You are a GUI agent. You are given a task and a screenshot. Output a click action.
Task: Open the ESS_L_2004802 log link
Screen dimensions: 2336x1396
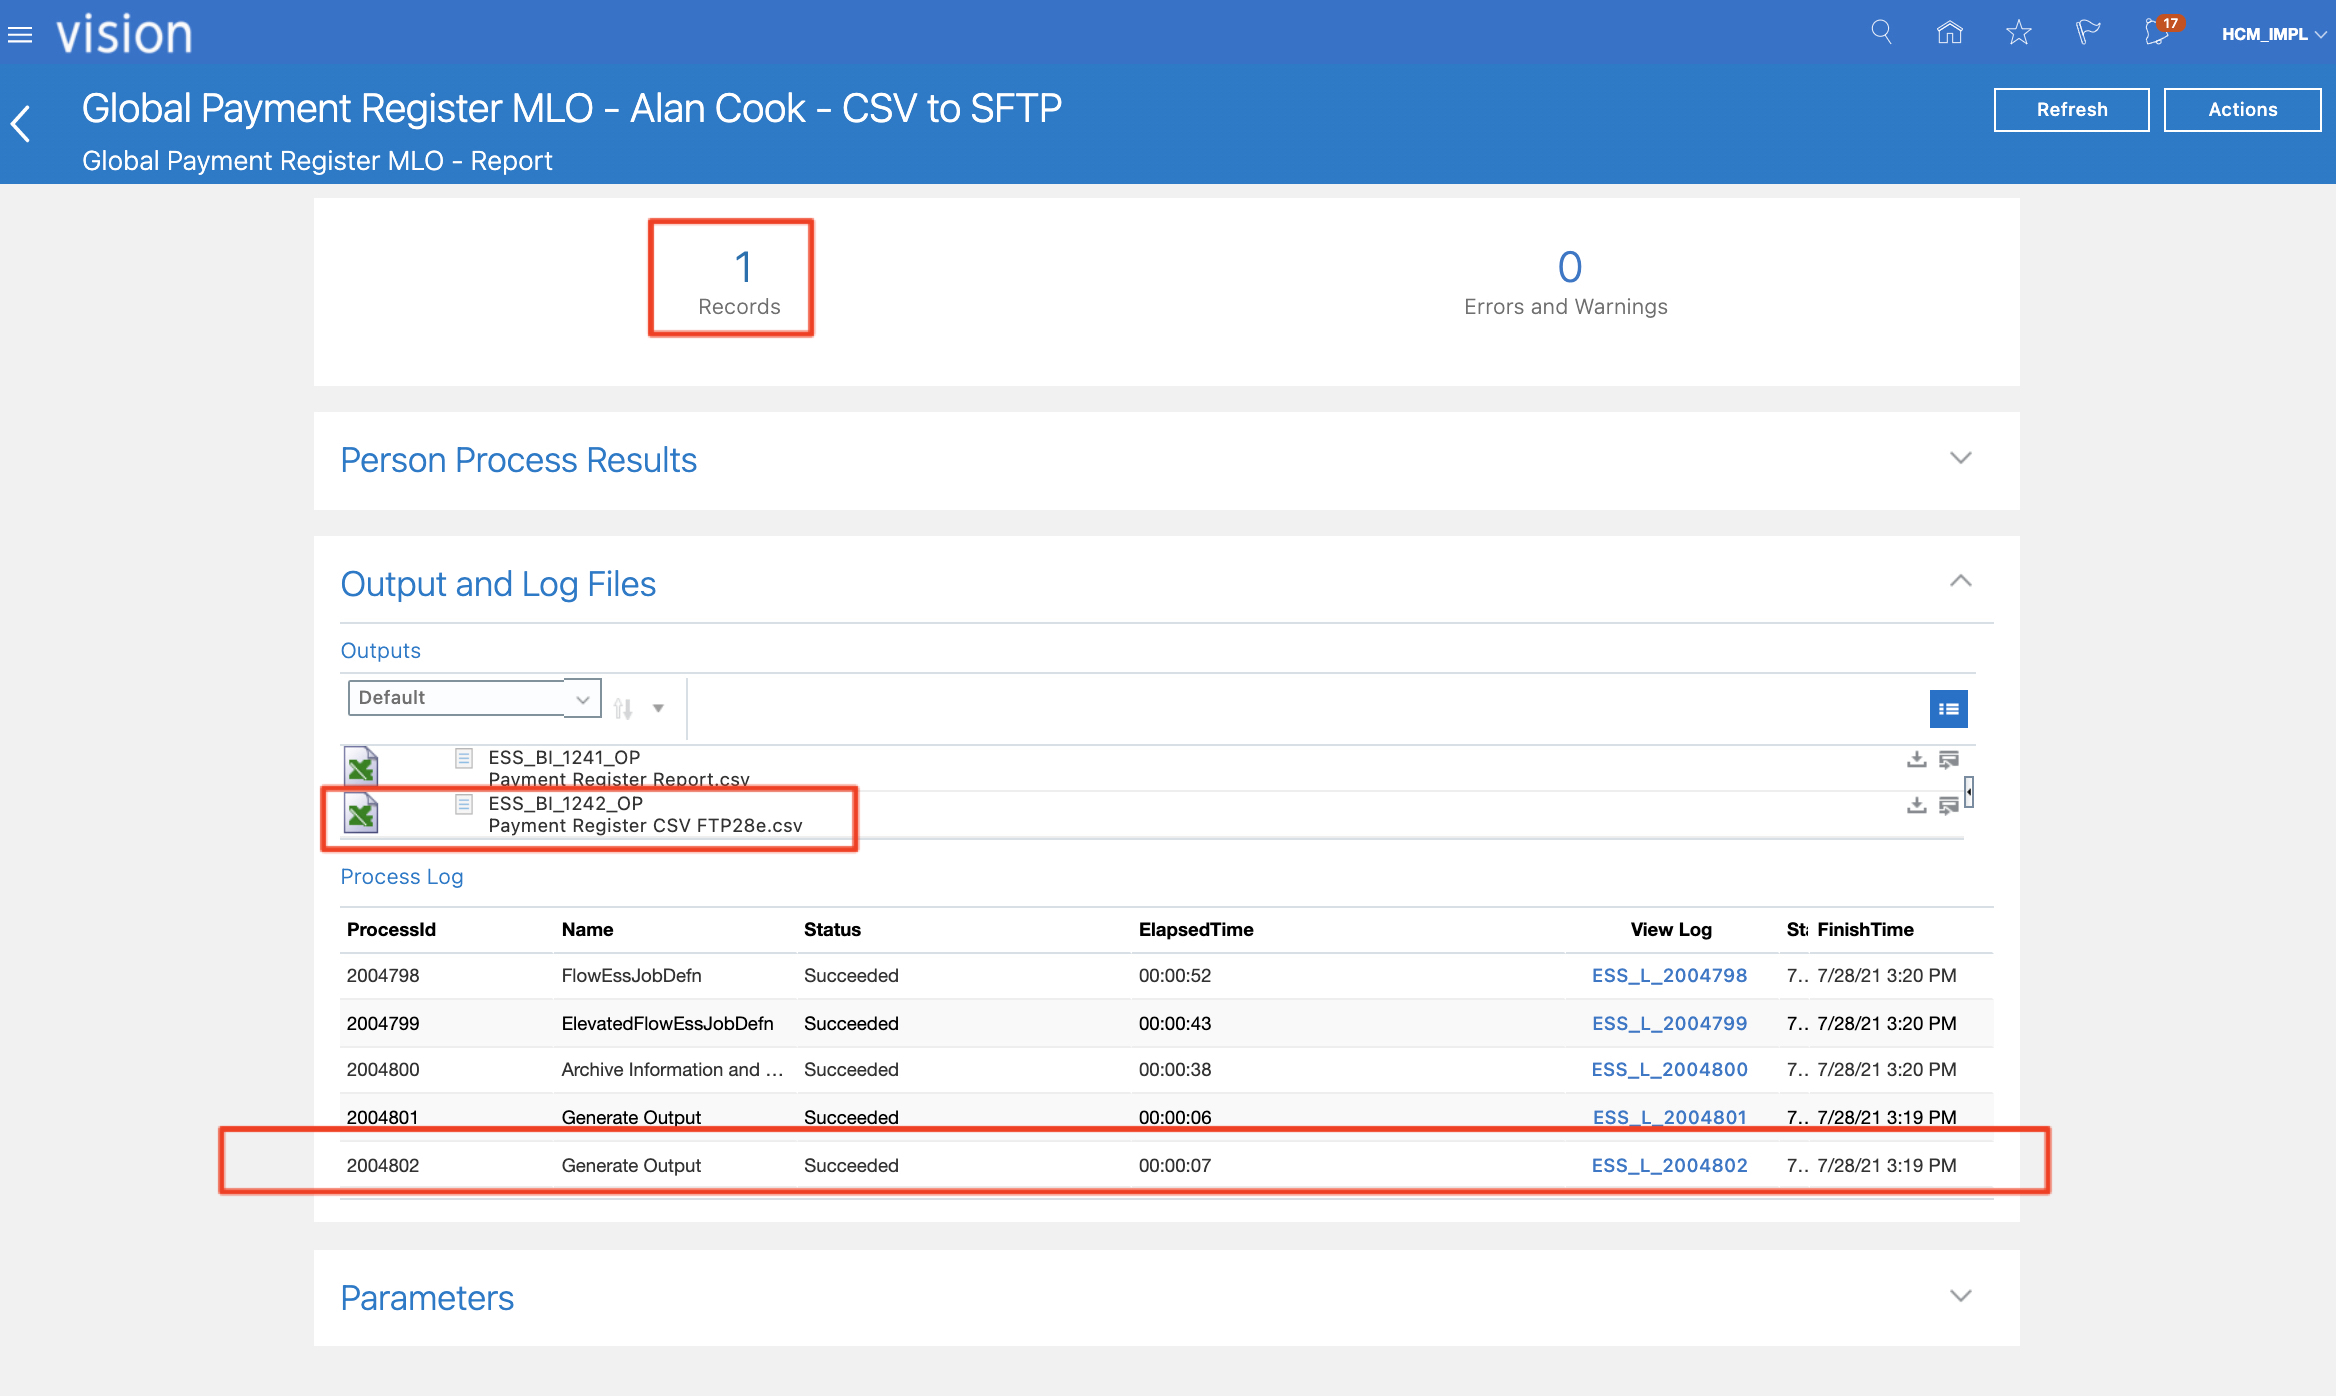1669,1165
